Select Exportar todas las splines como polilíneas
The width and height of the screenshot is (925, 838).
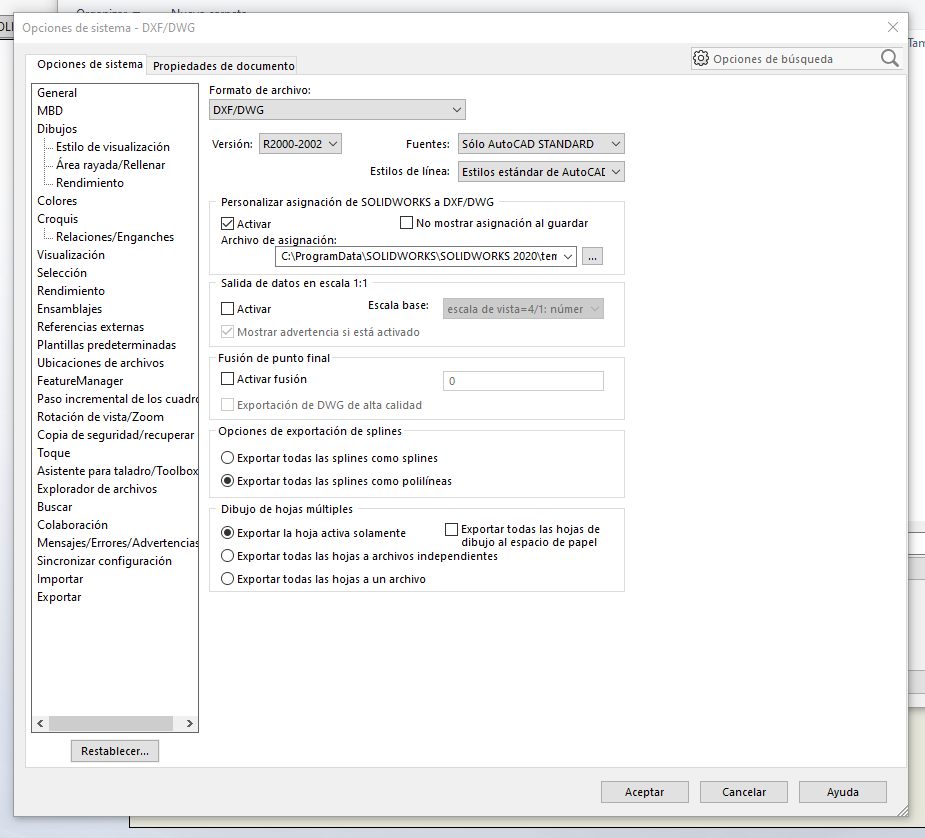tap(227, 481)
